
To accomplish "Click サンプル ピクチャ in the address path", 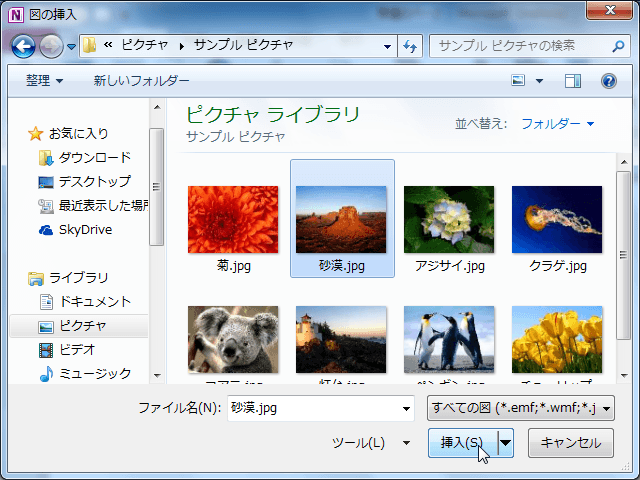I will point(243,45).
